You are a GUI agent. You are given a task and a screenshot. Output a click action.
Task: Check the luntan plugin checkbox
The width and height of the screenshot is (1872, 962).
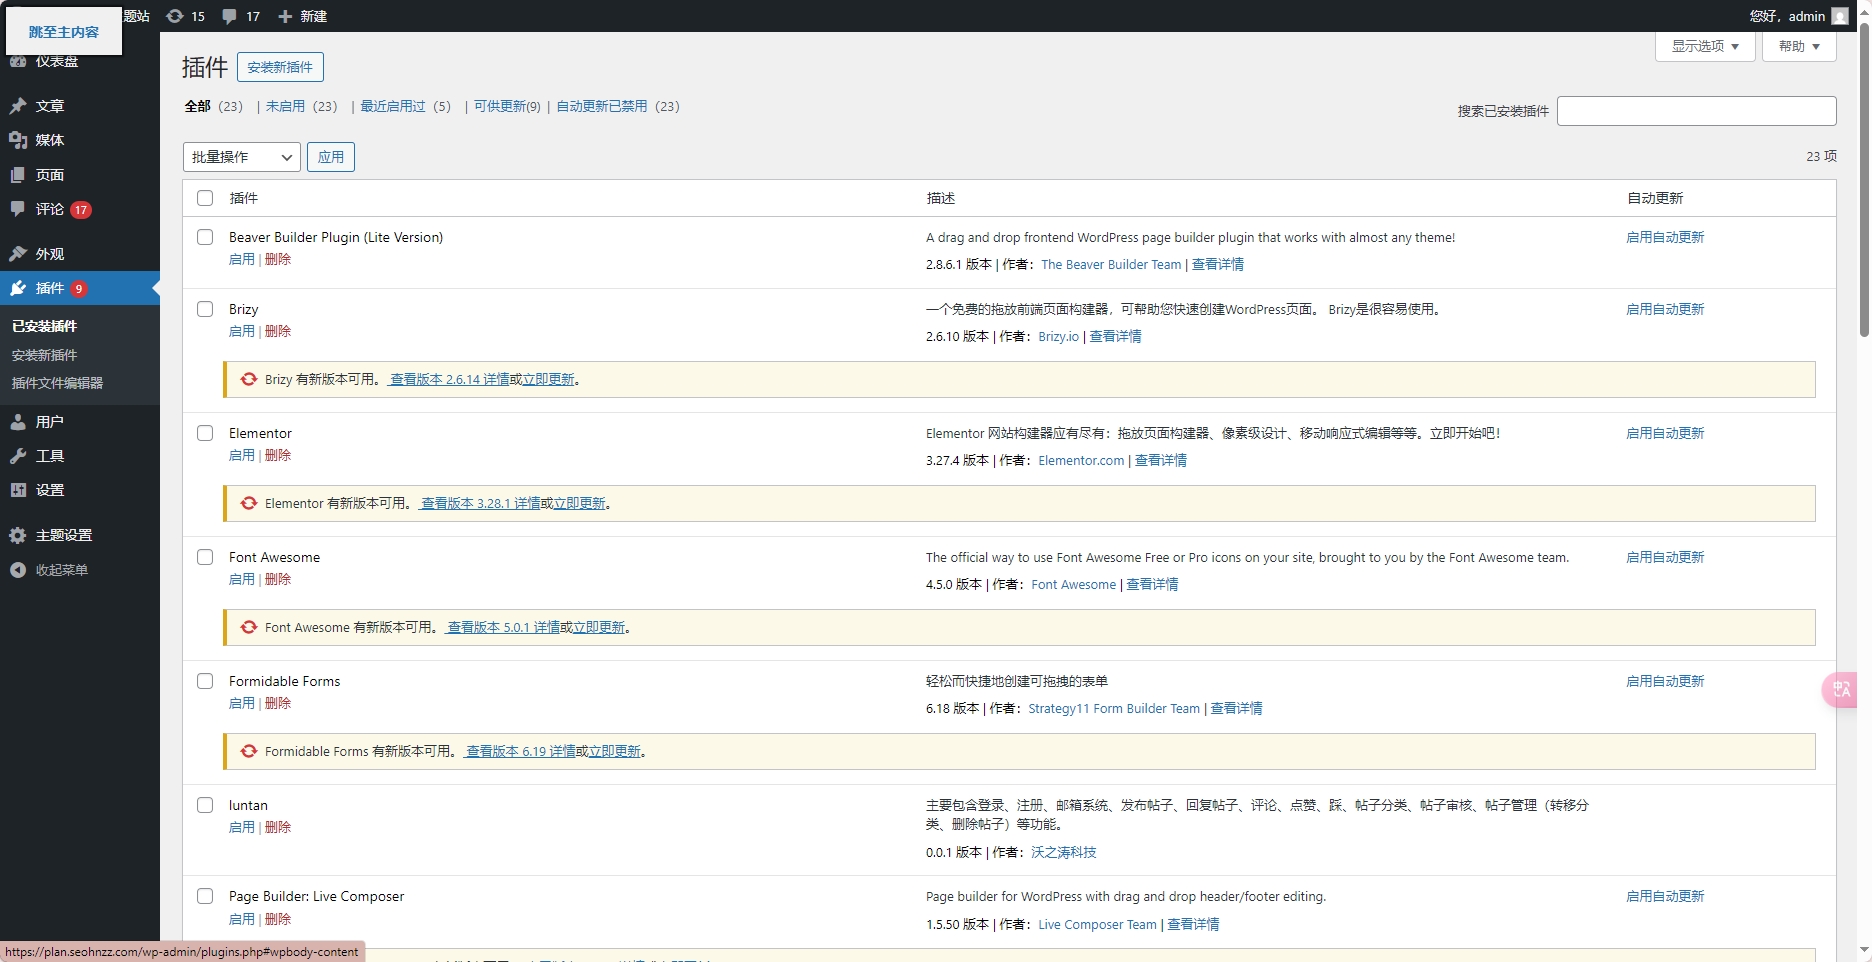[205, 805]
